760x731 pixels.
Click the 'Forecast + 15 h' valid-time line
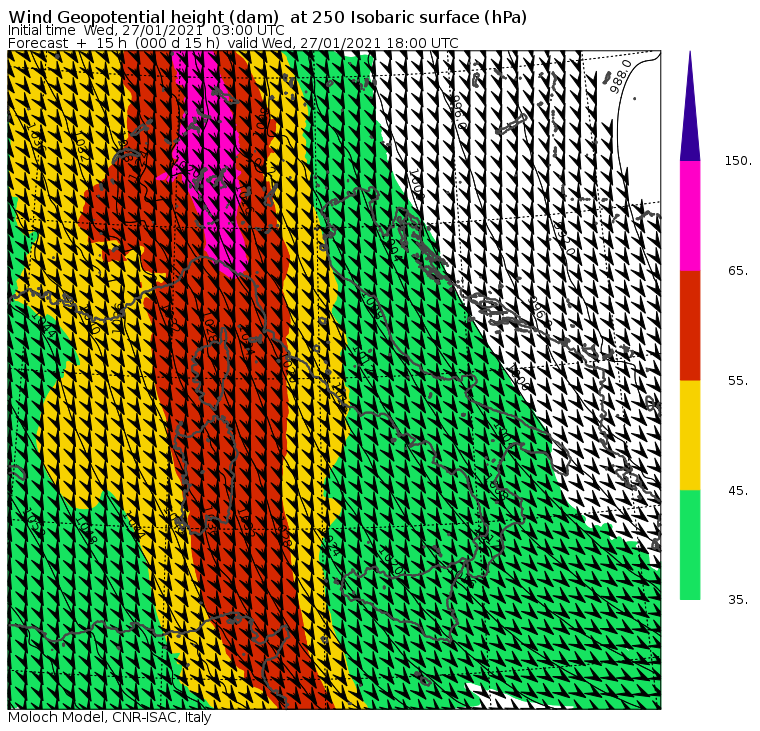[x=233, y=43]
